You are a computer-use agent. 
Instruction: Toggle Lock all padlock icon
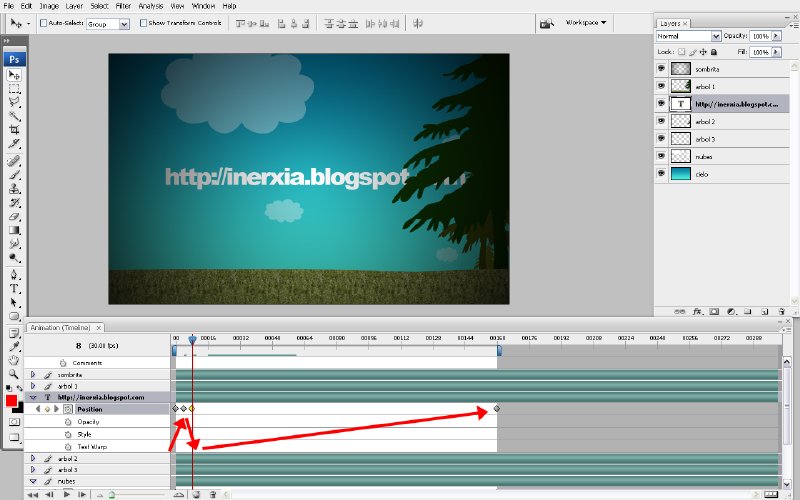click(714, 52)
